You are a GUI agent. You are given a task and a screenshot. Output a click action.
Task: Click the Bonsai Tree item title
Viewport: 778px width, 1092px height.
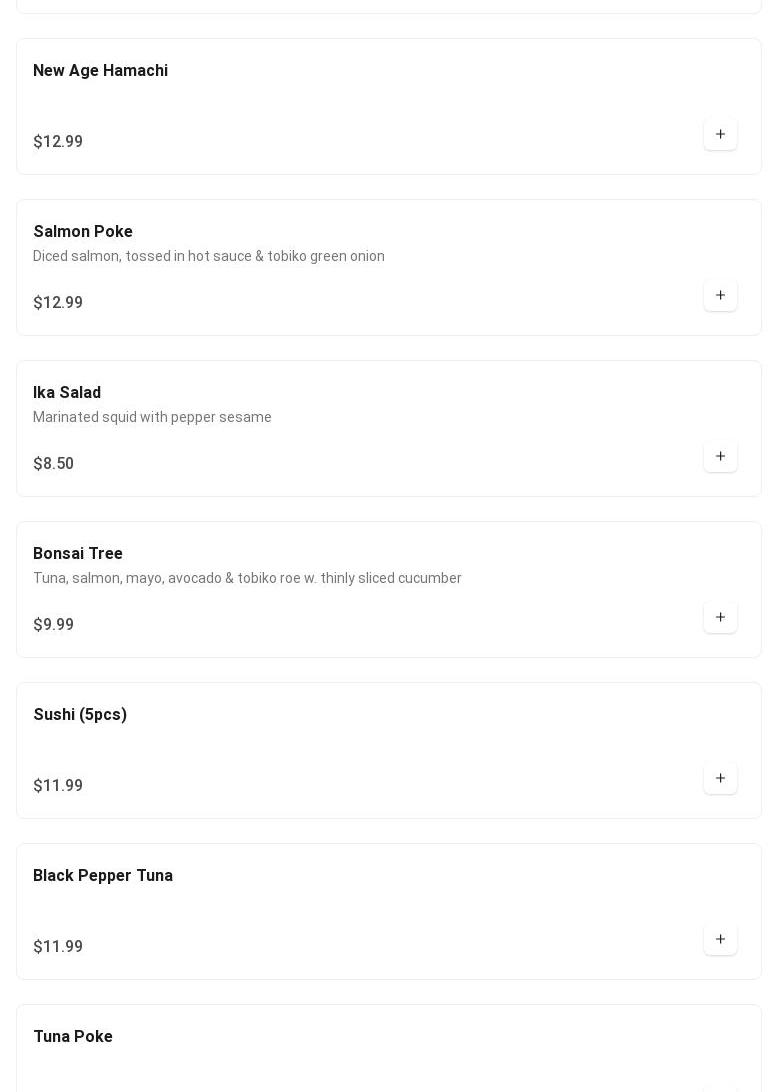(x=78, y=554)
